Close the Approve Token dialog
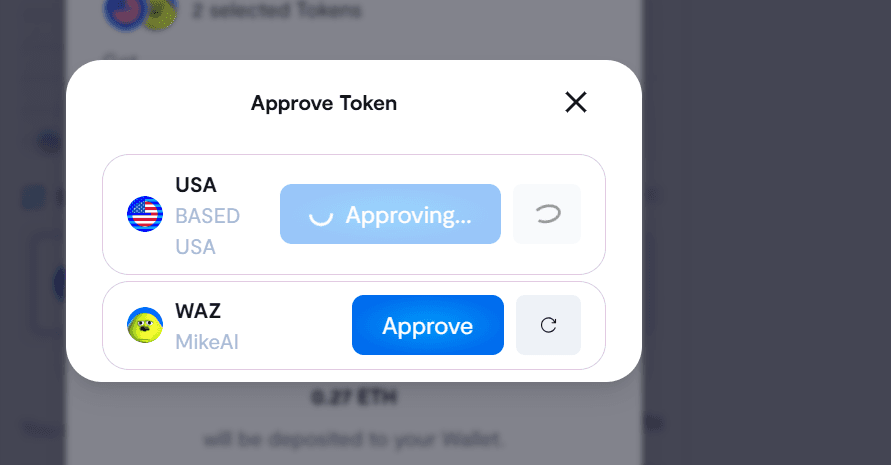This screenshot has width=891, height=465. point(576,102)
